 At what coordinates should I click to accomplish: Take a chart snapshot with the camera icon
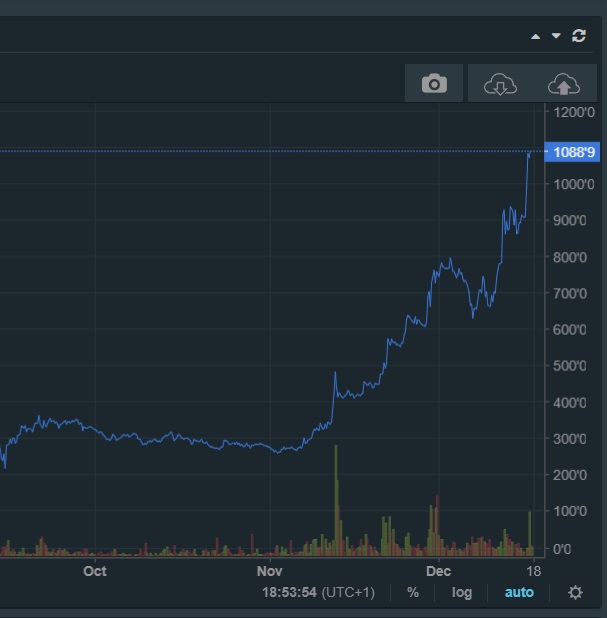coord(434,83)
